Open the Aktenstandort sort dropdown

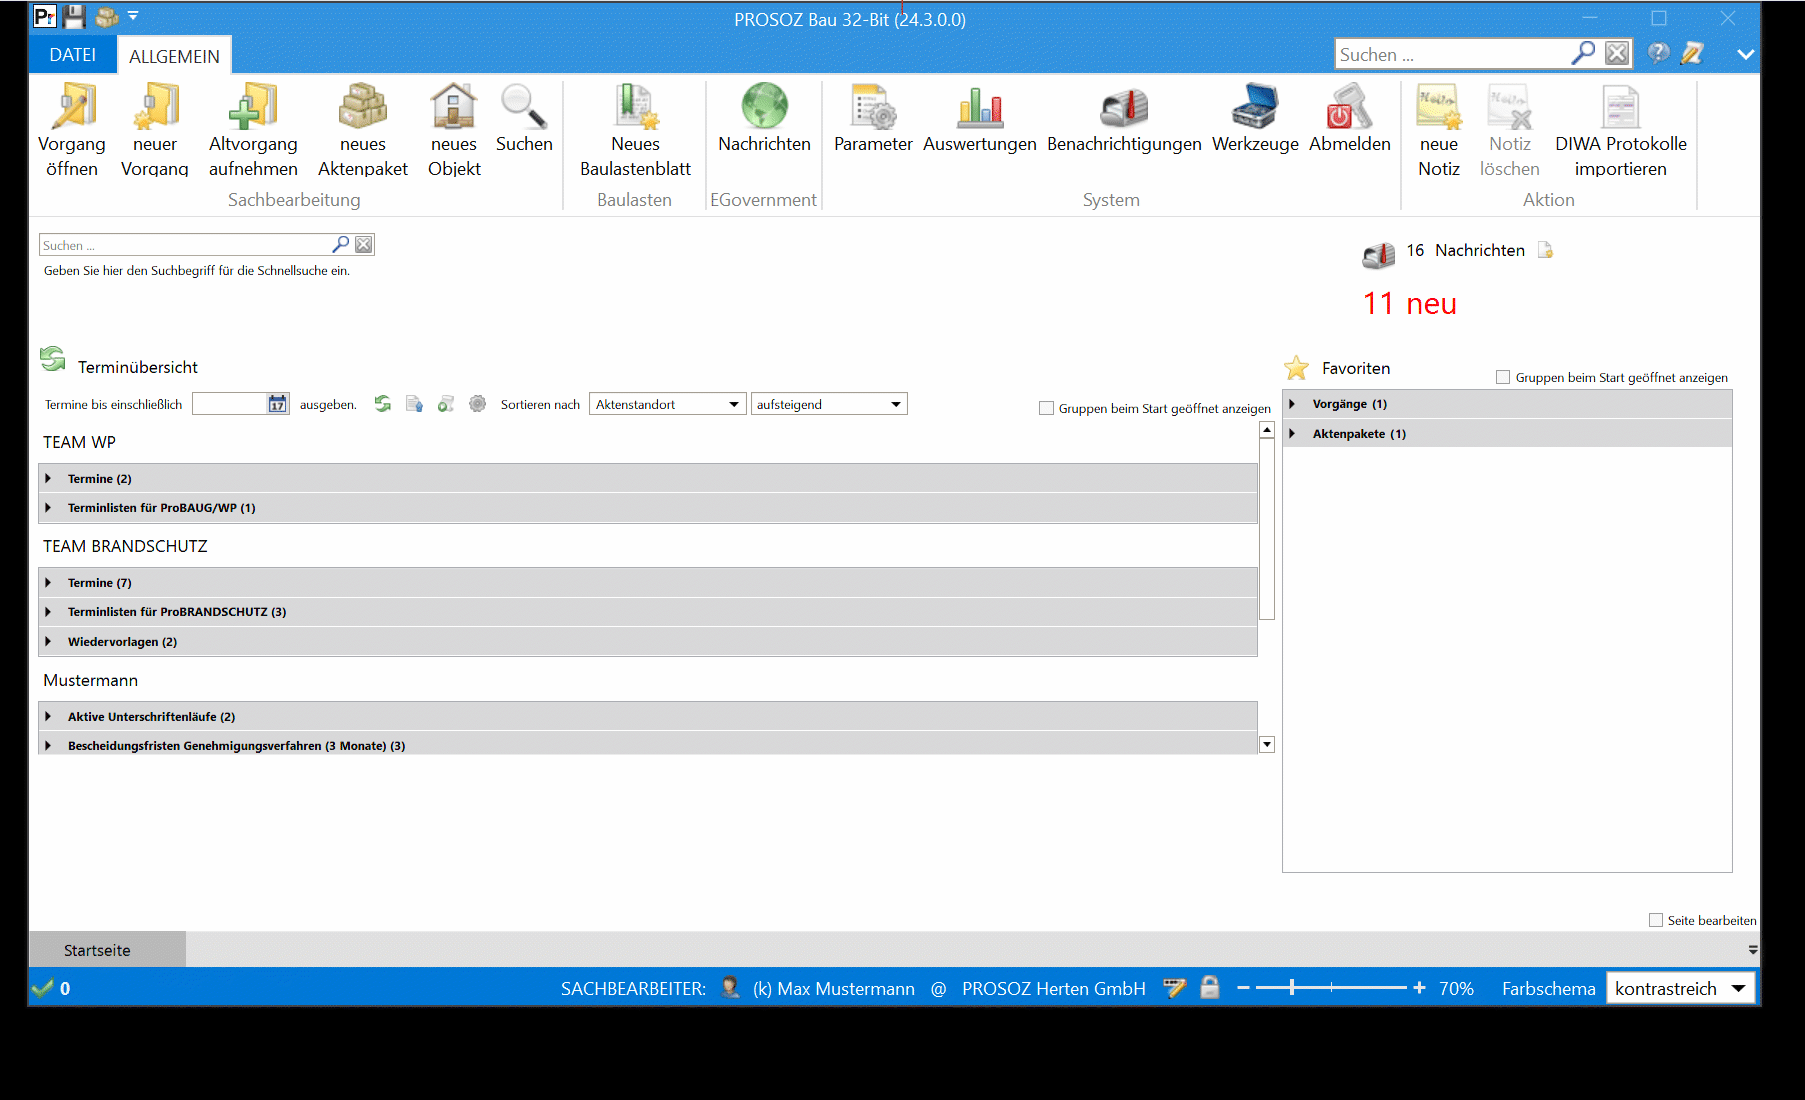[x=667, y=404]
